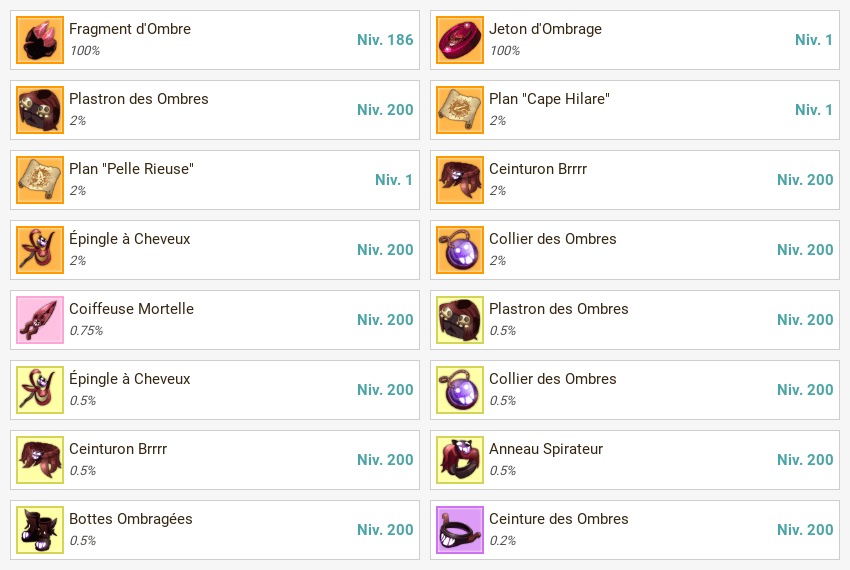Viewport: 850px width, 570px height.
Task: Open the Anneau Spirateur item name
Action: point(546,449)
